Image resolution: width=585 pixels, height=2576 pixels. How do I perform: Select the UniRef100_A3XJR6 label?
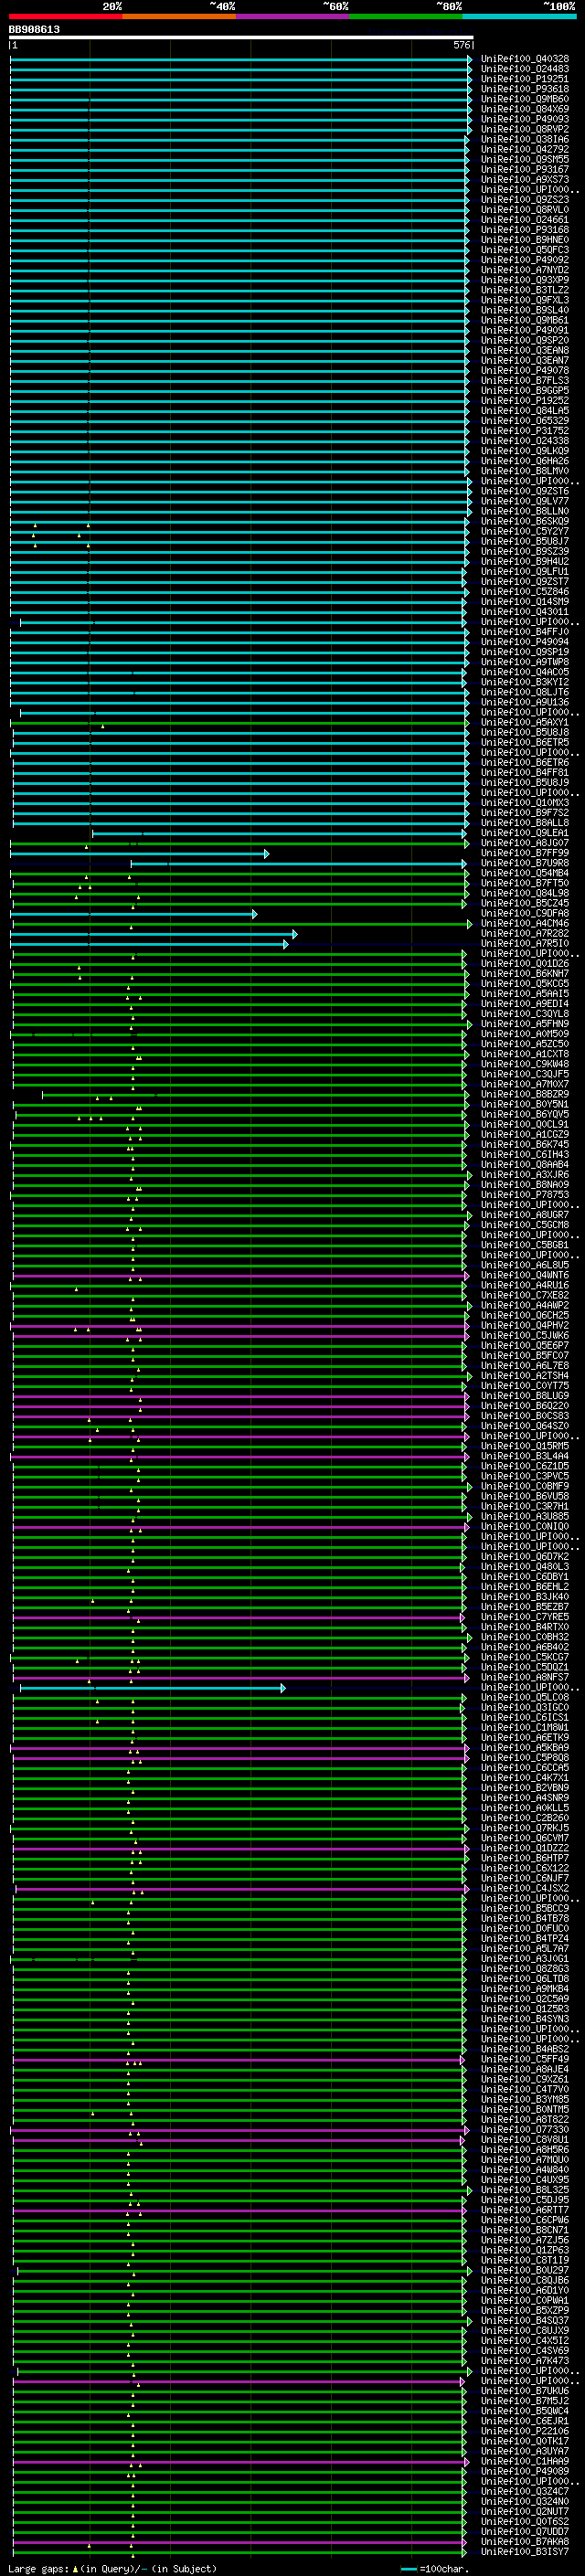(525, 1175)
